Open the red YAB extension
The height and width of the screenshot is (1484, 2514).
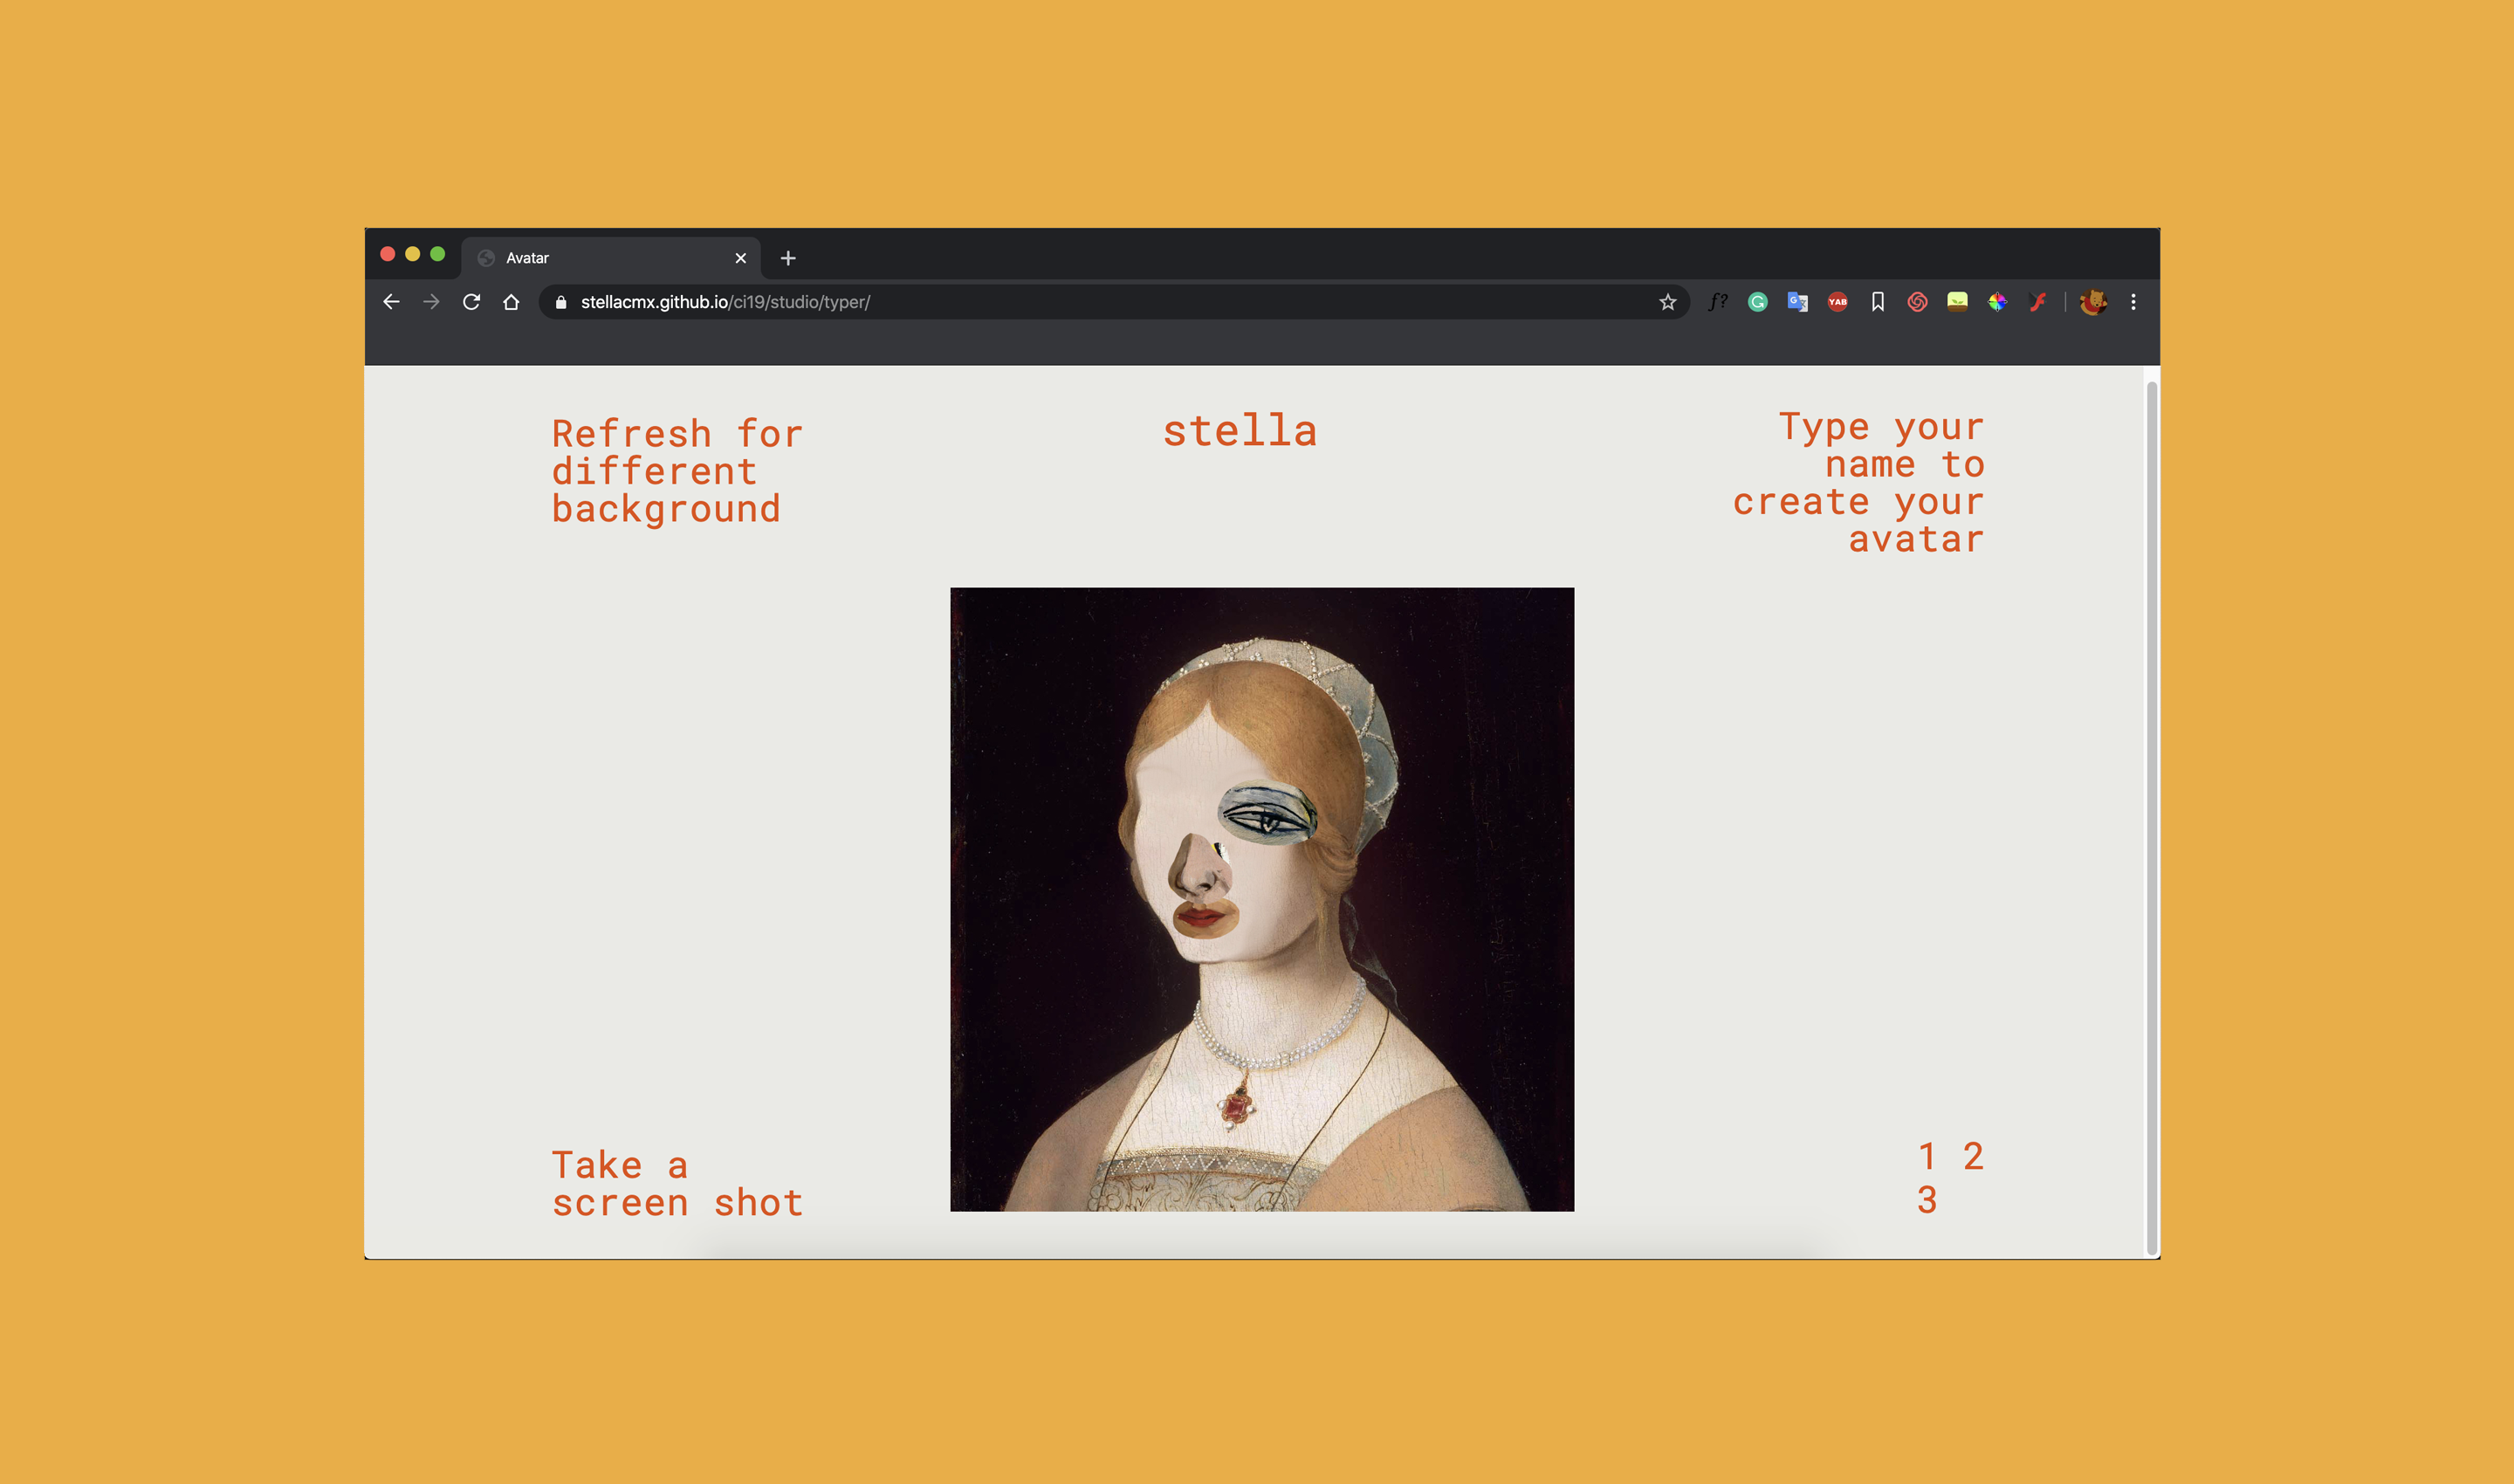(x=1837, y=302)
